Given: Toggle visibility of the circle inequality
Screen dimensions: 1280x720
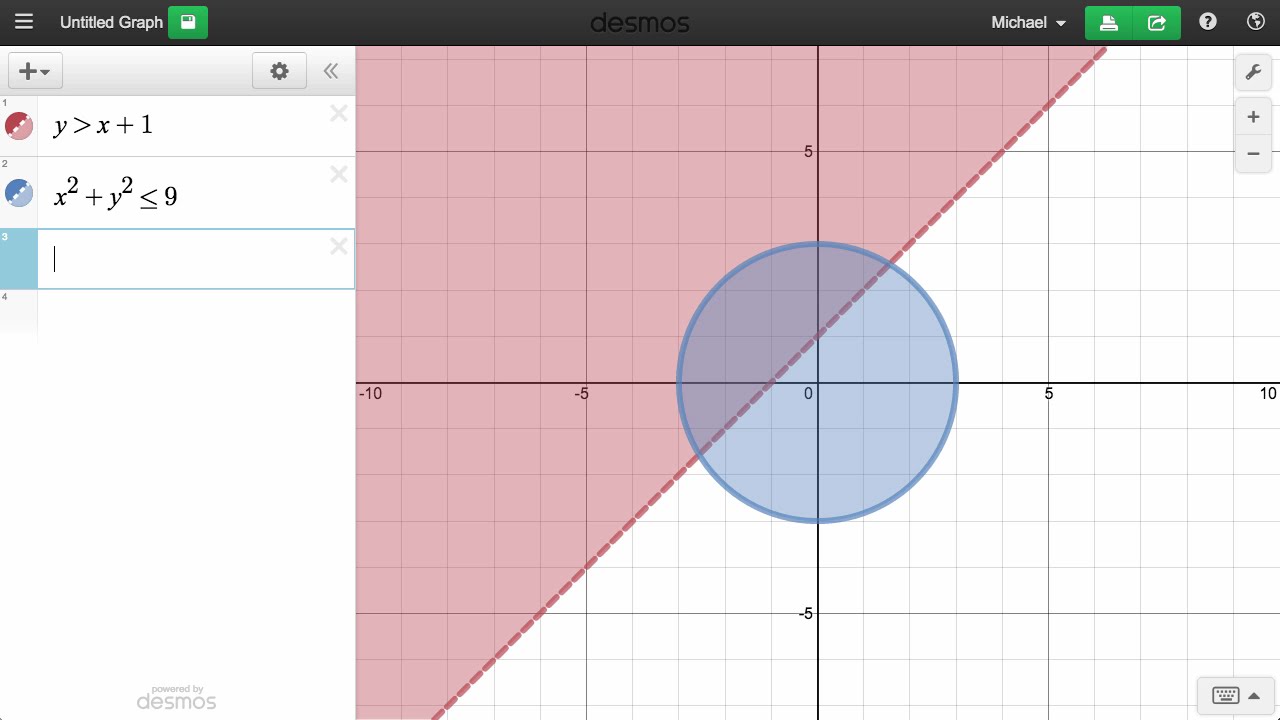Looking at the screenshot, I should 19,193.
